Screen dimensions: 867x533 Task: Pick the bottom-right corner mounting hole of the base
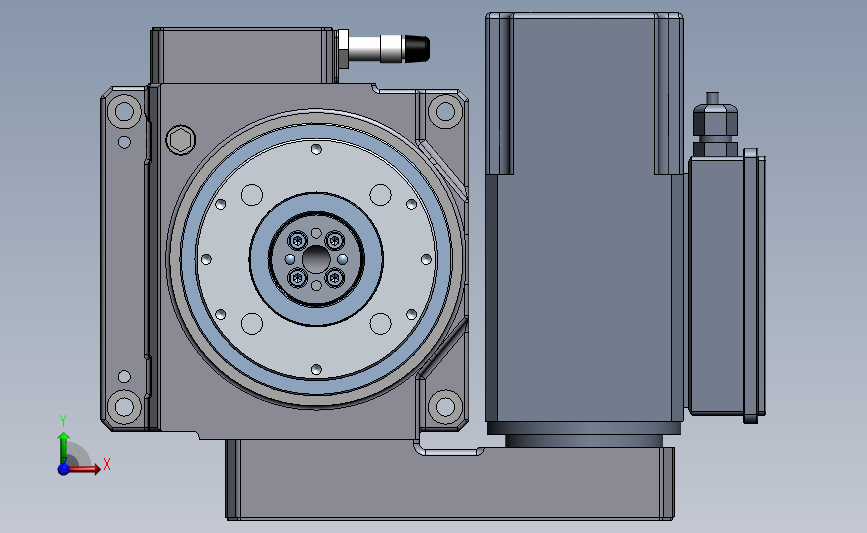tap(446, 407)
